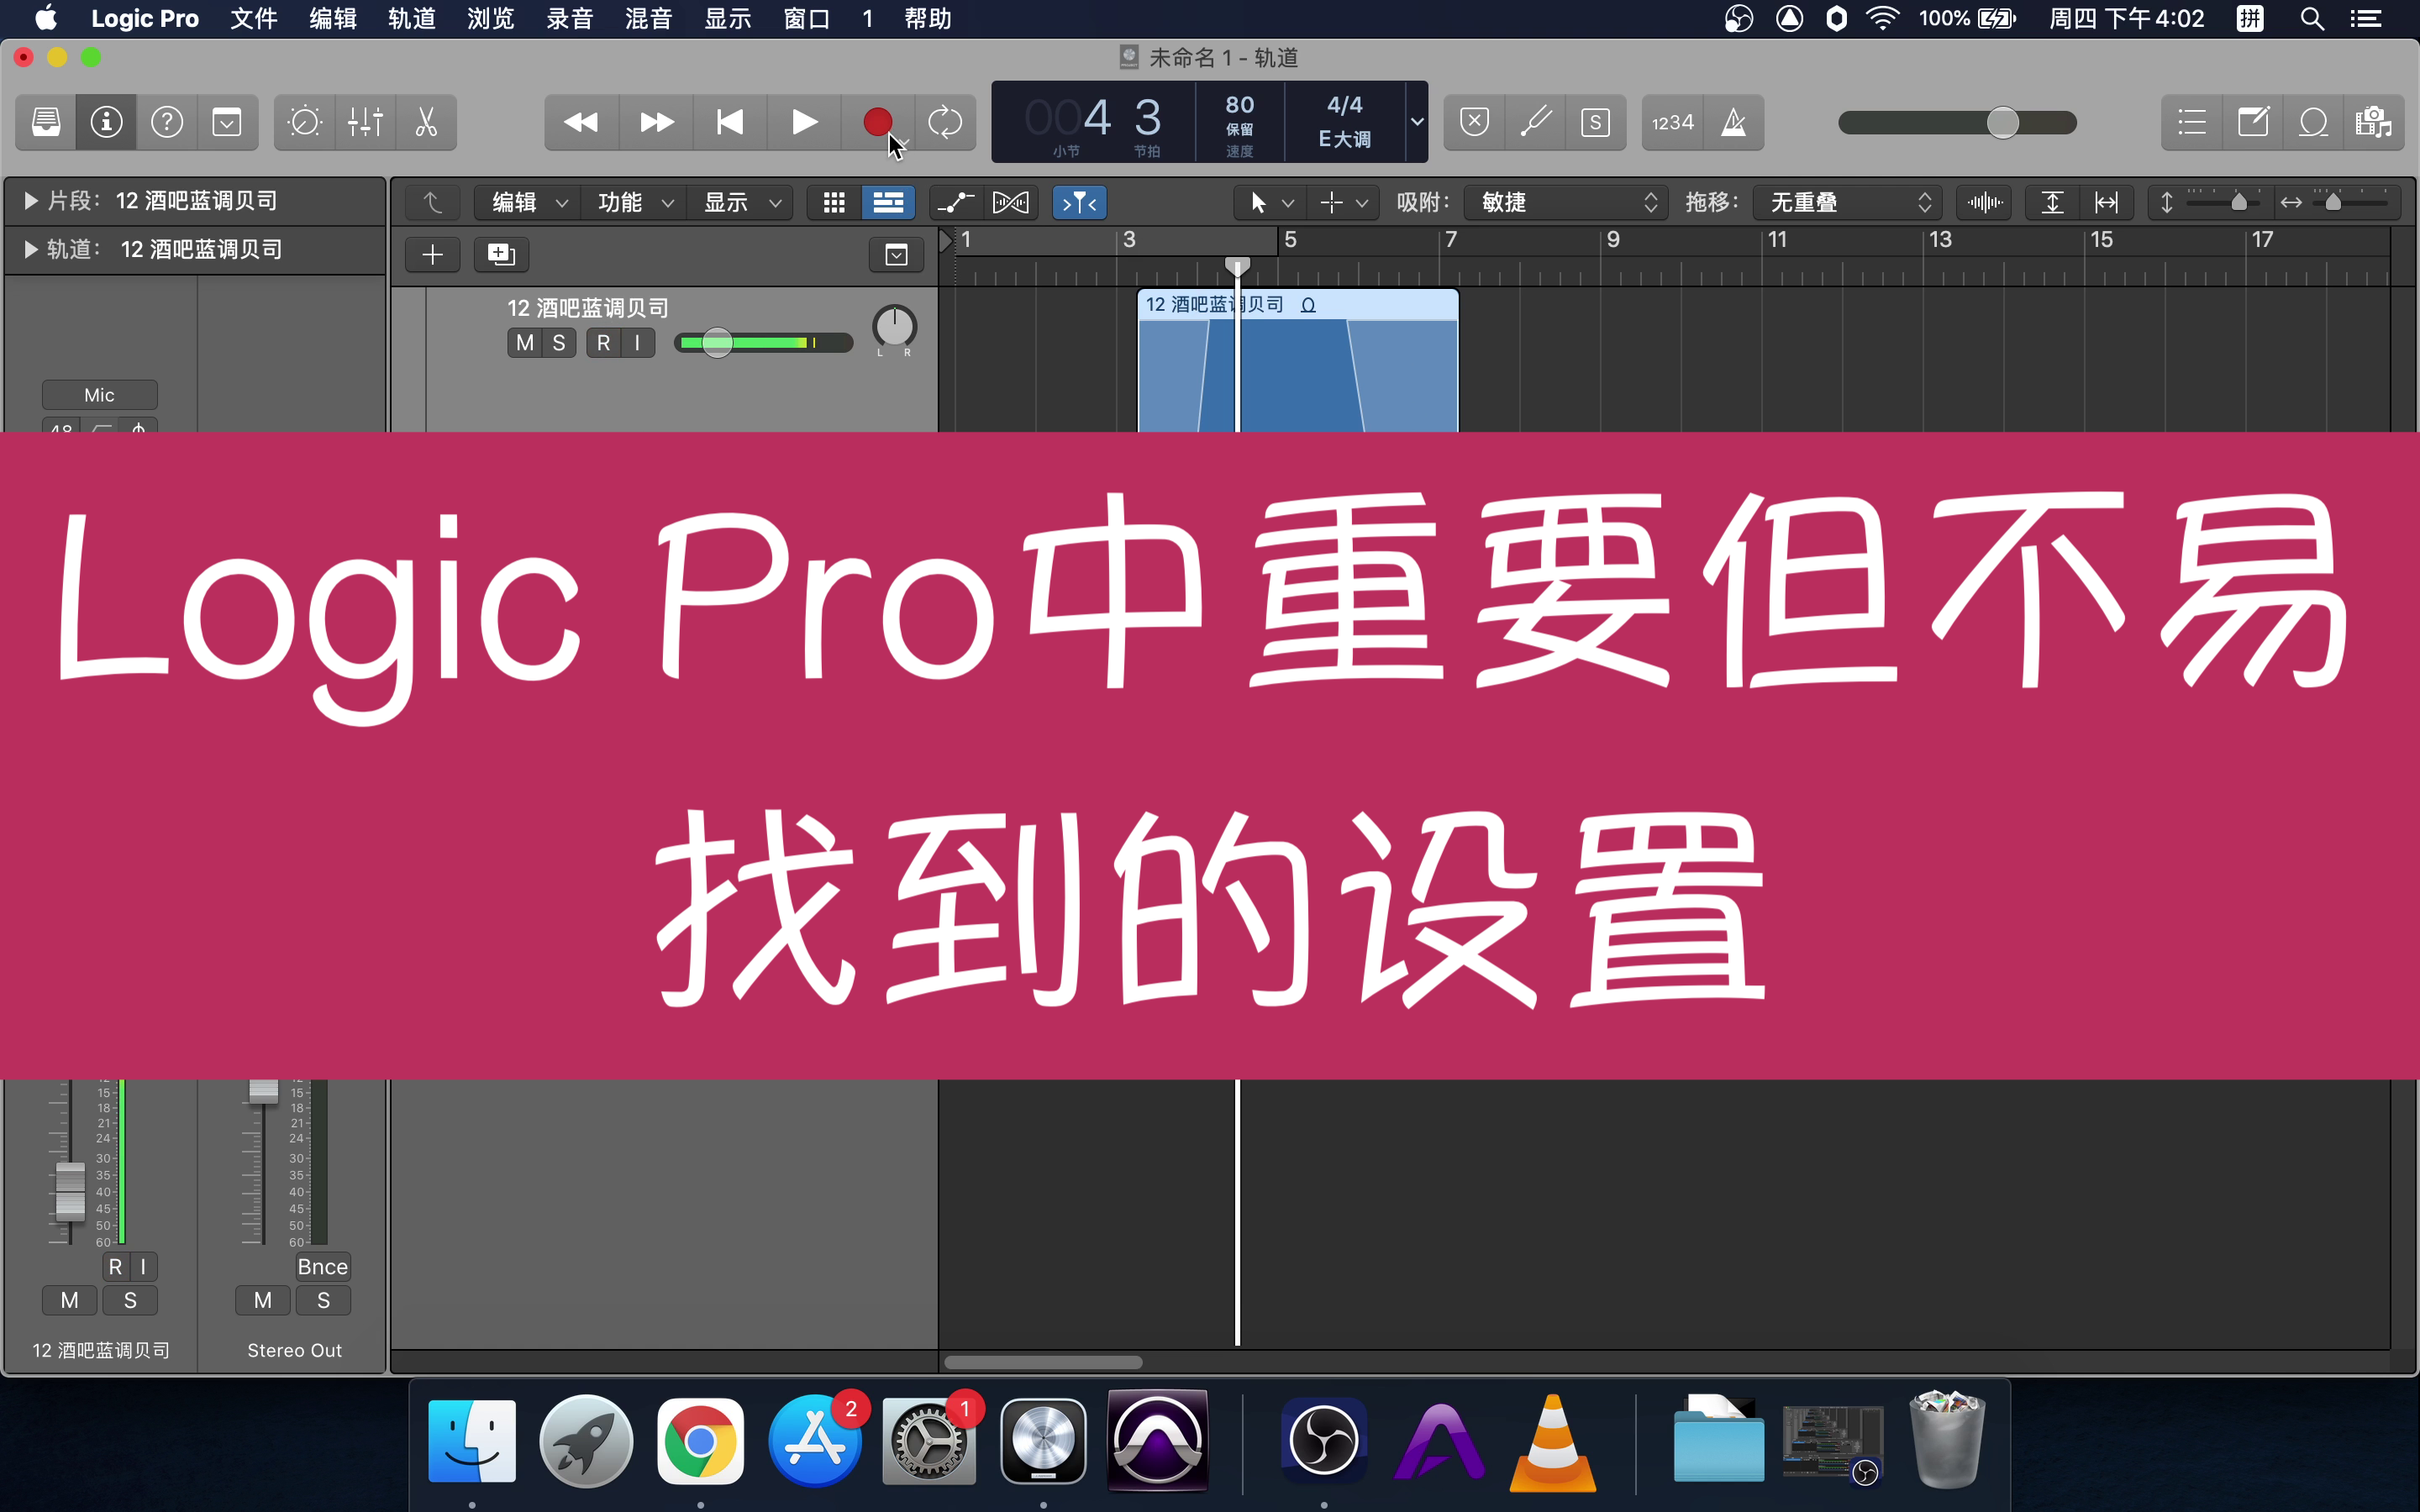Toggle horizontal auto zoom icon

pos(2106,202)
